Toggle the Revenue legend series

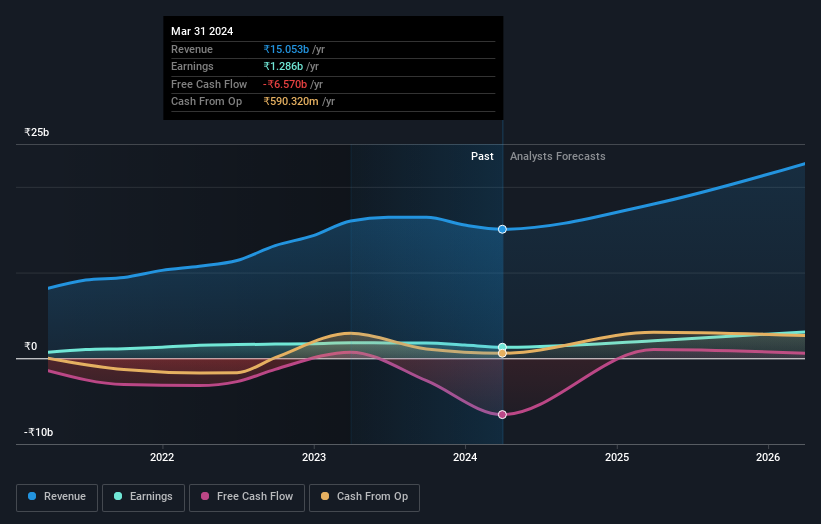(57, 497)
